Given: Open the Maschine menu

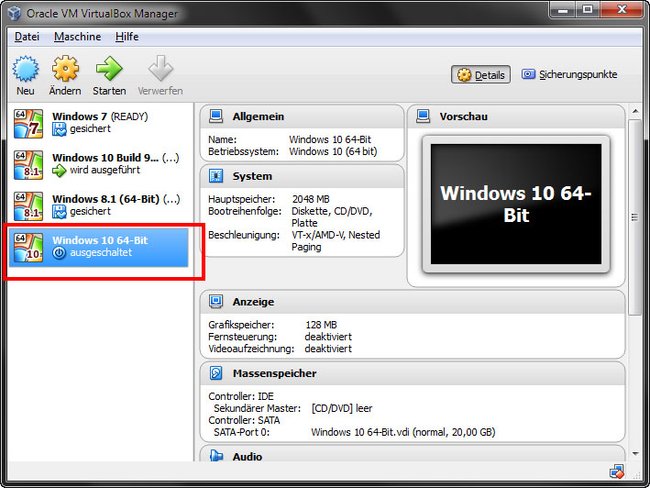Looking at the screenshot, I should pos(78,37).
